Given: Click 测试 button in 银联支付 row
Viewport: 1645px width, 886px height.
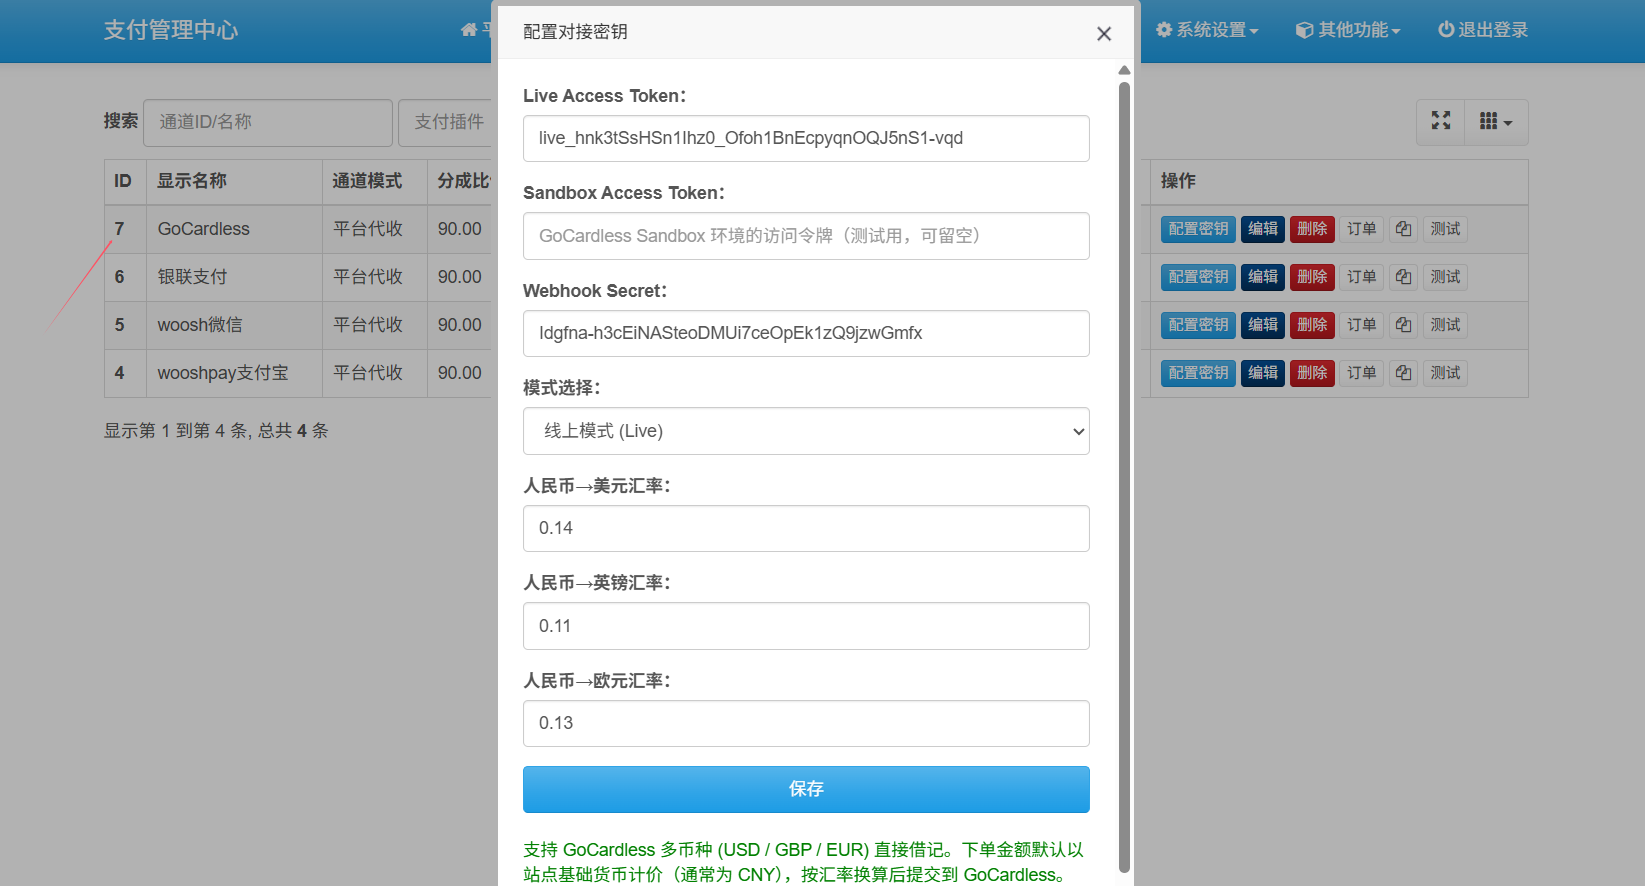Looking at the screenshot, I should [1444, 277].
